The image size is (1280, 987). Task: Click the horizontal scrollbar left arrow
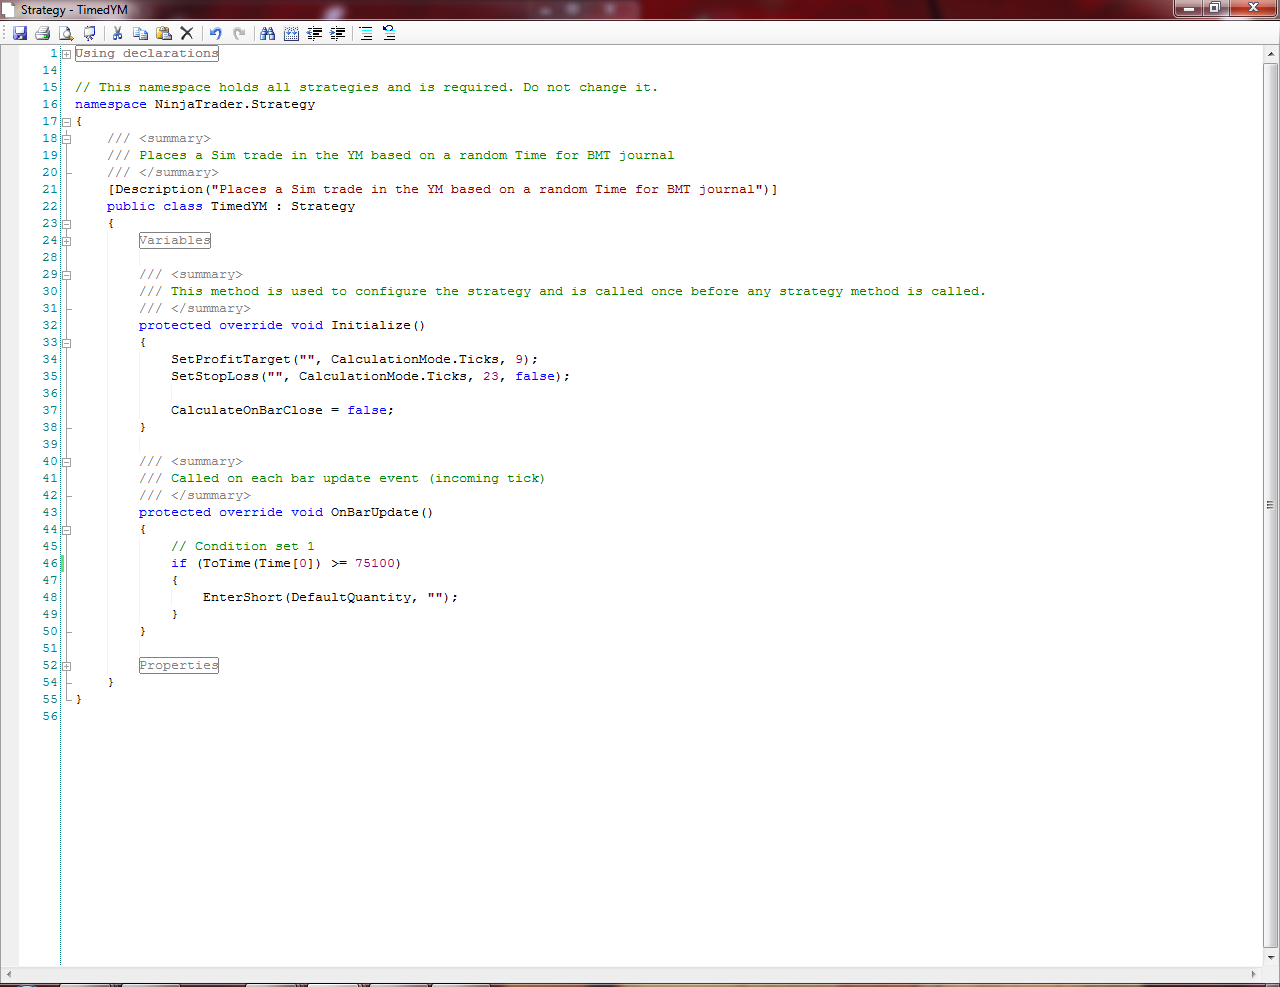coord(9,974)
